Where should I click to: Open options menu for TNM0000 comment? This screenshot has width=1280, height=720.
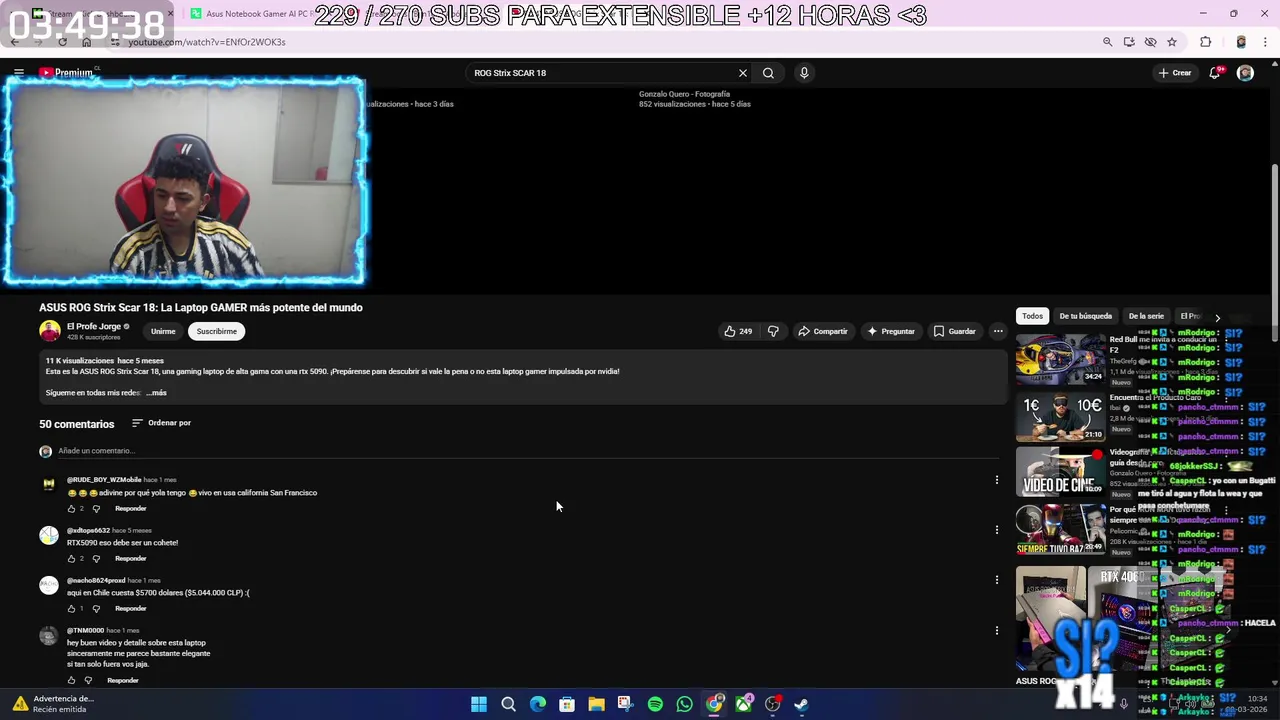click(996, 630)
